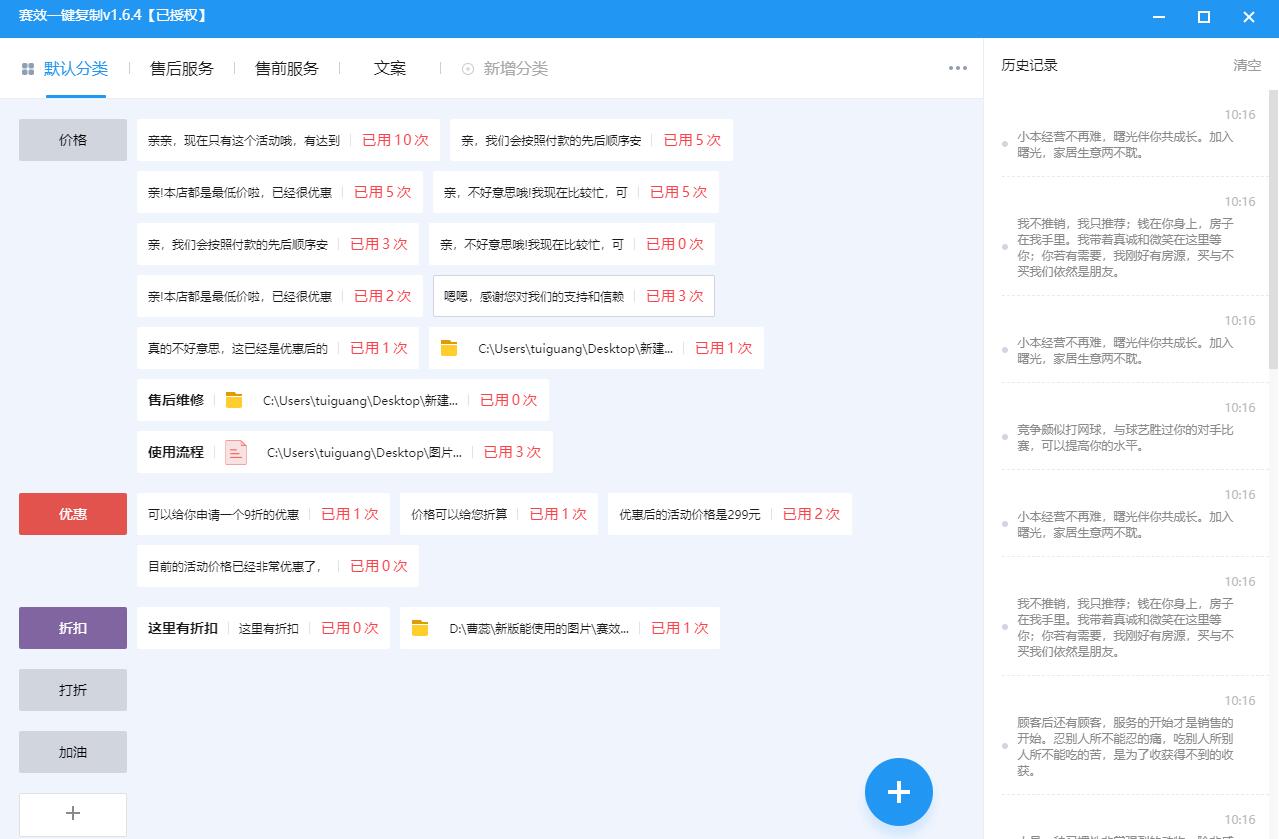This screenshot has width=1279, height=839.
Task: Select the purple 折扣 category
Action: pyautogui.click(x=72, y=627)
